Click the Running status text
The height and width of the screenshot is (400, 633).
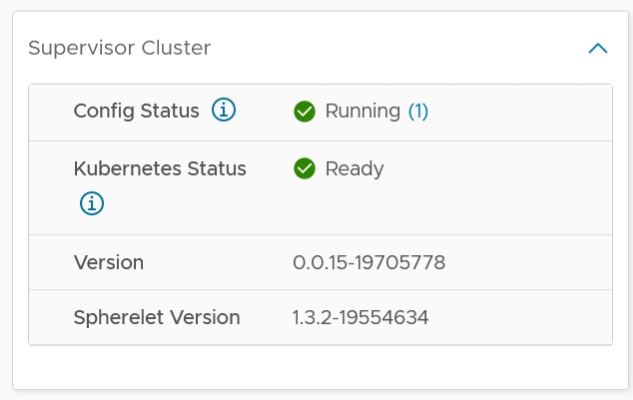tap(363, 112)
